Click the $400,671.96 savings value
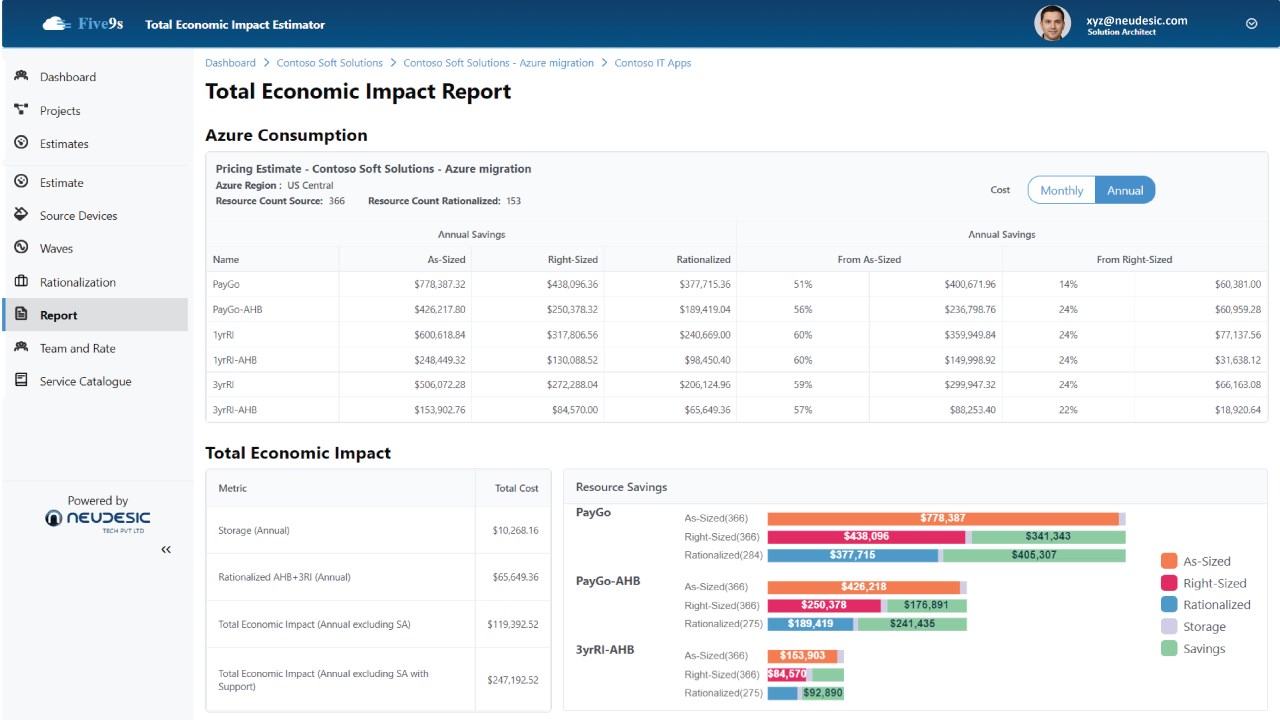Image resolution: width=1280 pixels, height=720 pixels. tap(970, 285)
